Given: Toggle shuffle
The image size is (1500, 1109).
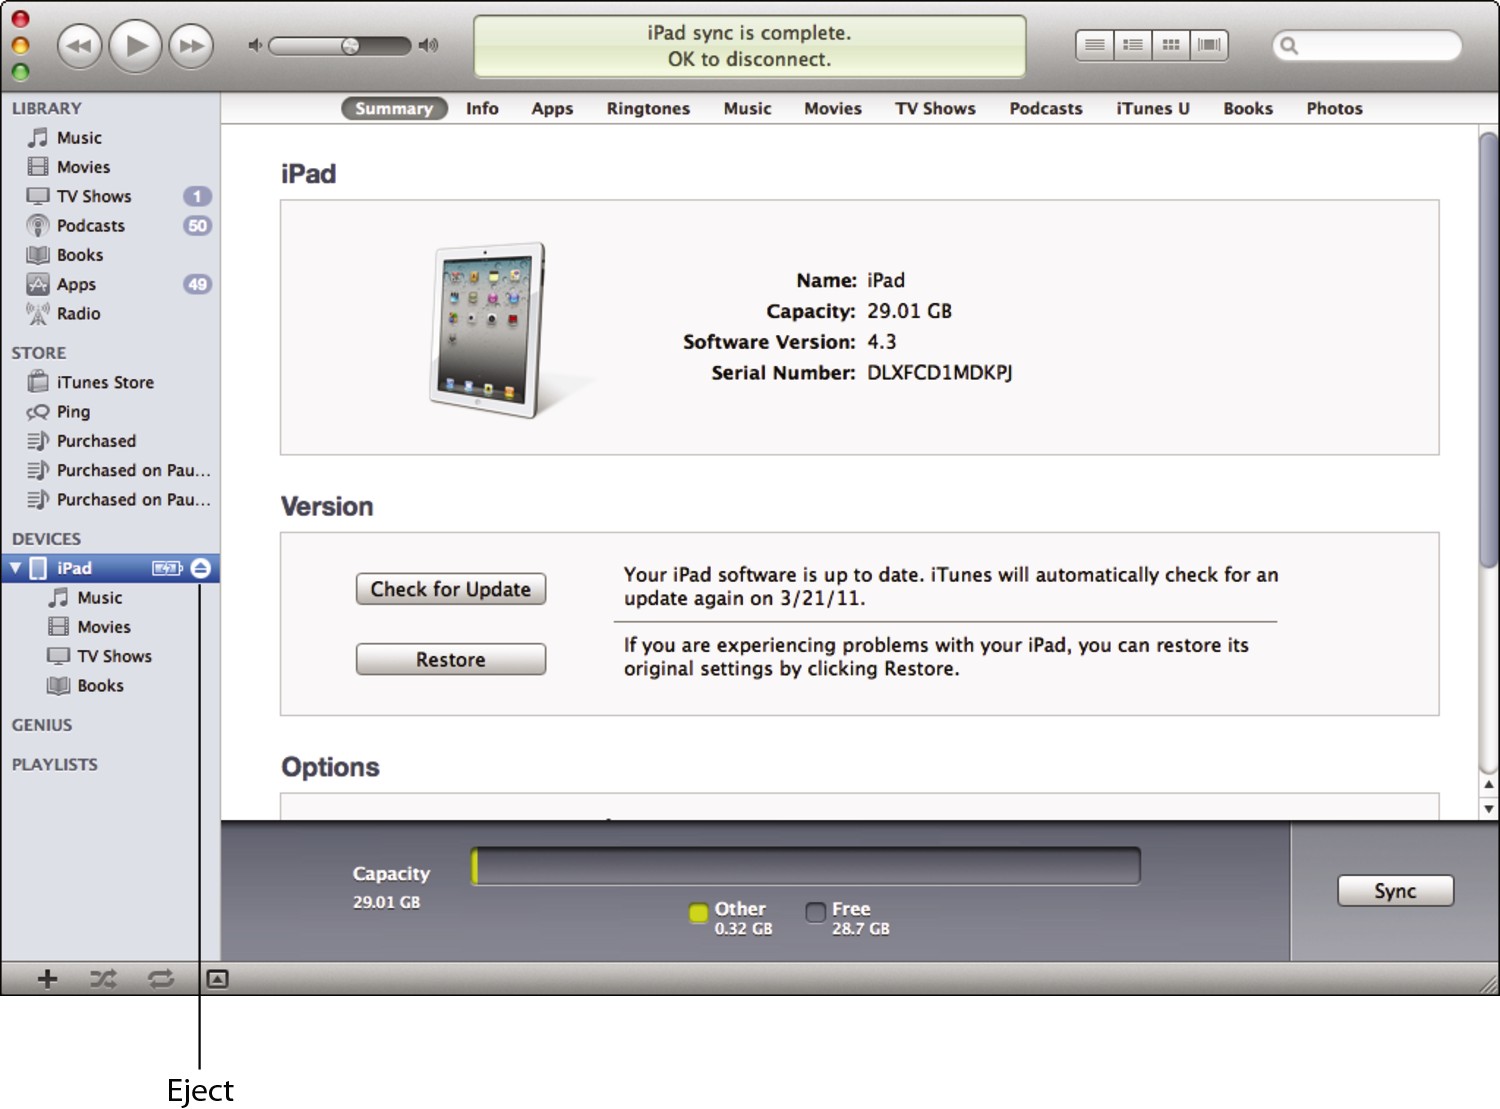Looking at the screenshot, I should pyautogui.click(x=103, y=979).
